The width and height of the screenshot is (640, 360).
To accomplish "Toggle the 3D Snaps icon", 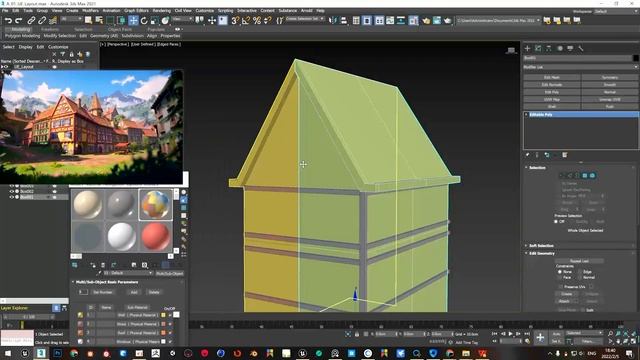I will pos(235,20).
